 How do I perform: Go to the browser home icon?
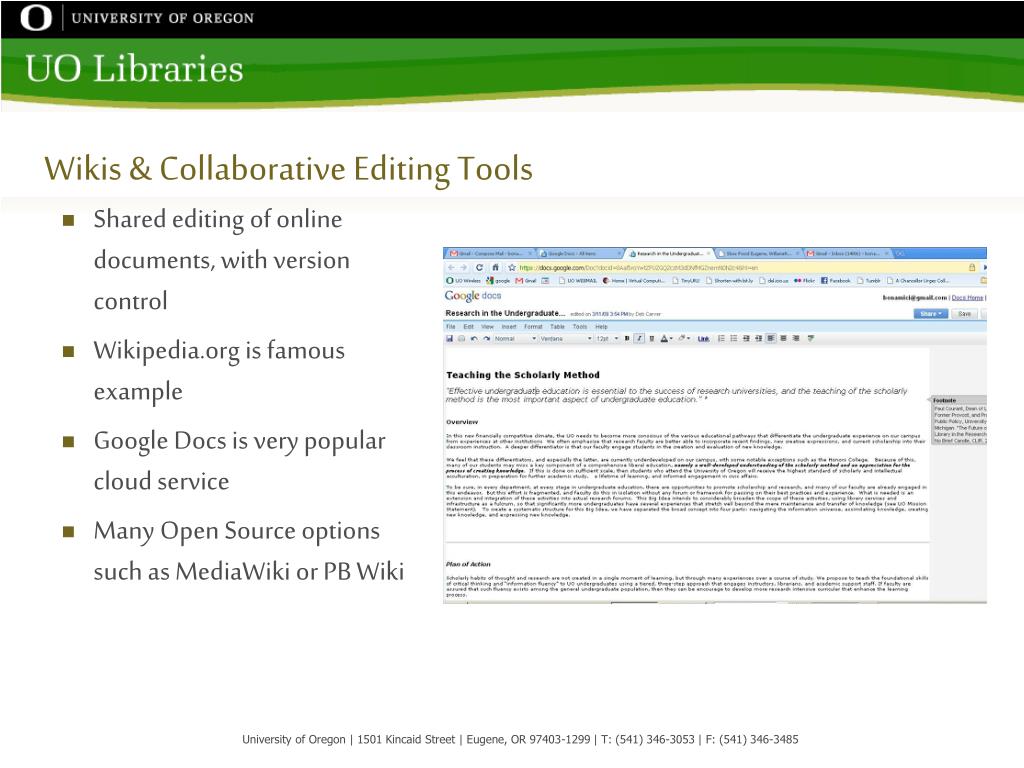click(x=496, y=268)
